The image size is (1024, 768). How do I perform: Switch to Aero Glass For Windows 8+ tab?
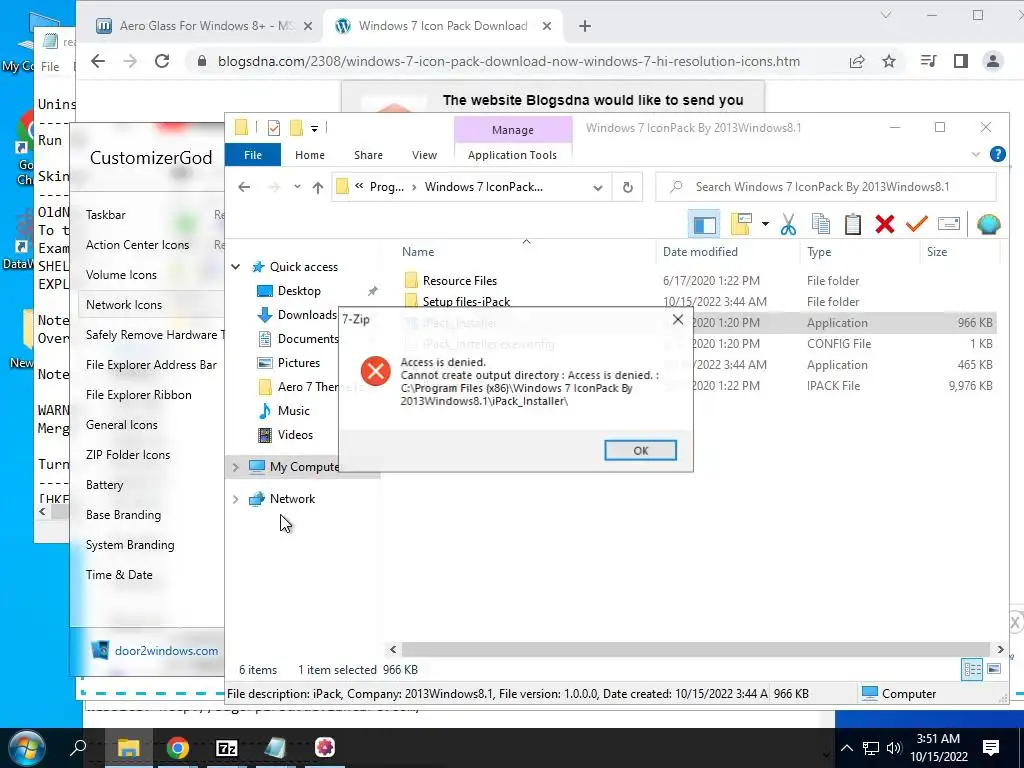(204, 26)
